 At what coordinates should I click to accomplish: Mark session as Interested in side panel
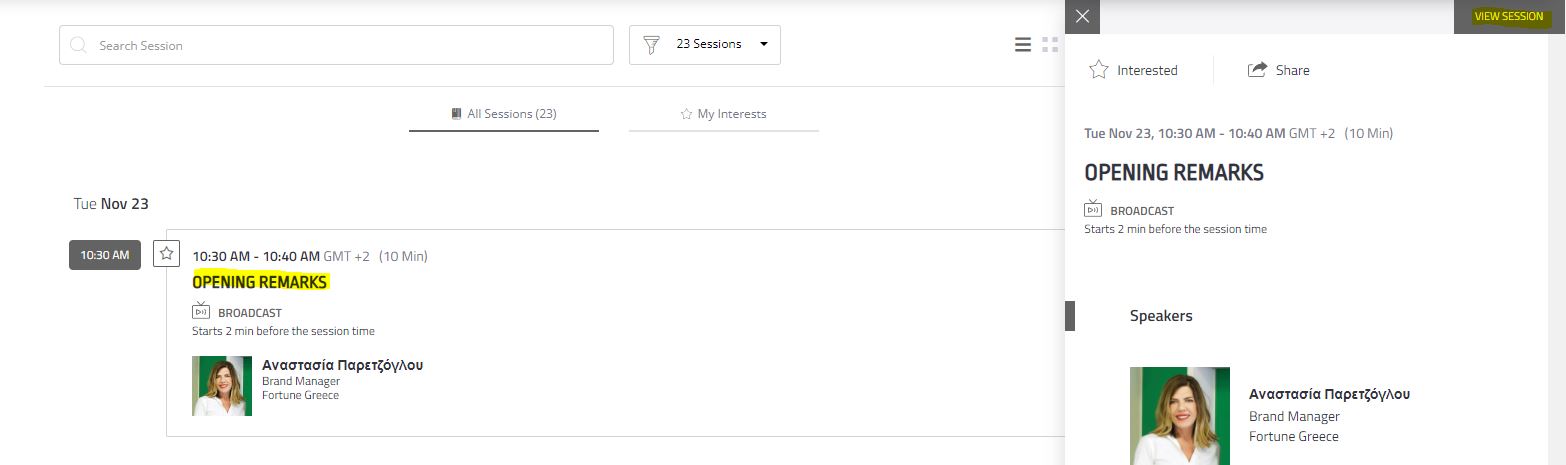(1133, 70)
